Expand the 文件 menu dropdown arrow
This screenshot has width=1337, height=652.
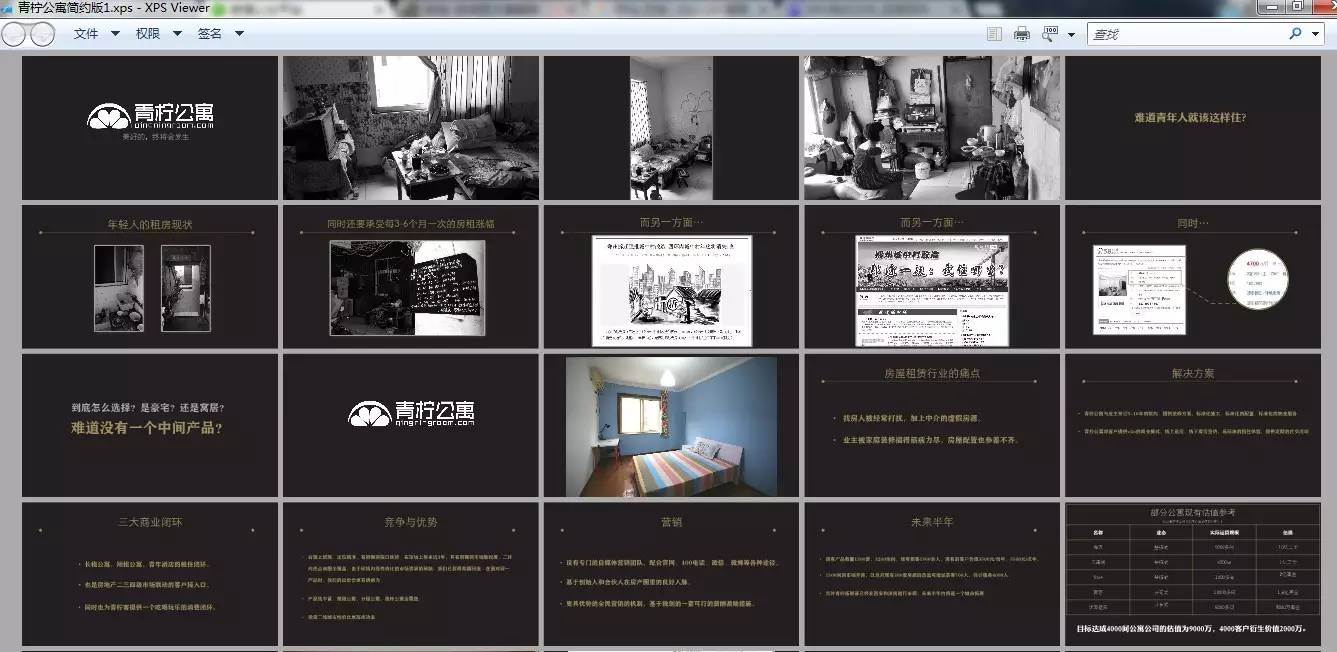114,33
